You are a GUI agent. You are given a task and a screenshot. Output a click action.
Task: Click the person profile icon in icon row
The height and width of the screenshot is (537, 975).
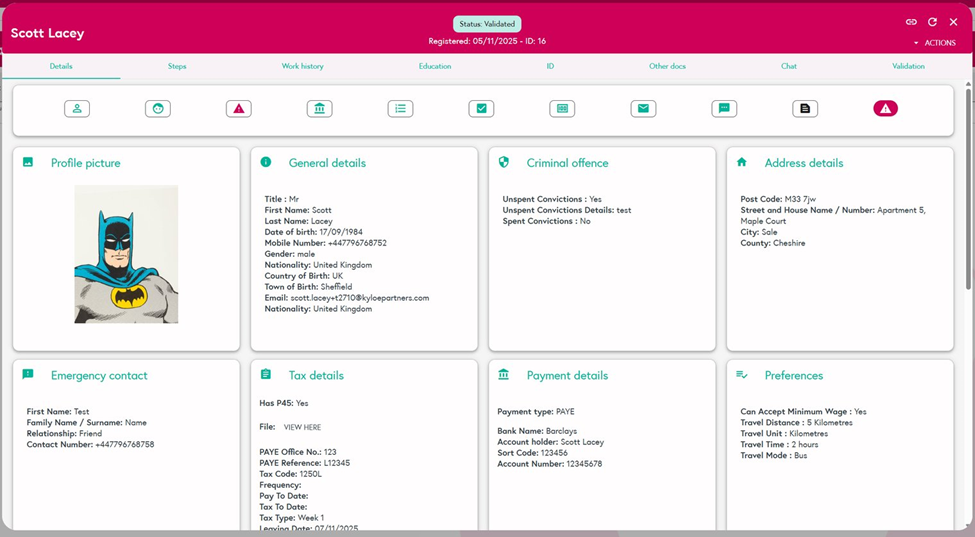tap(77, 109)
